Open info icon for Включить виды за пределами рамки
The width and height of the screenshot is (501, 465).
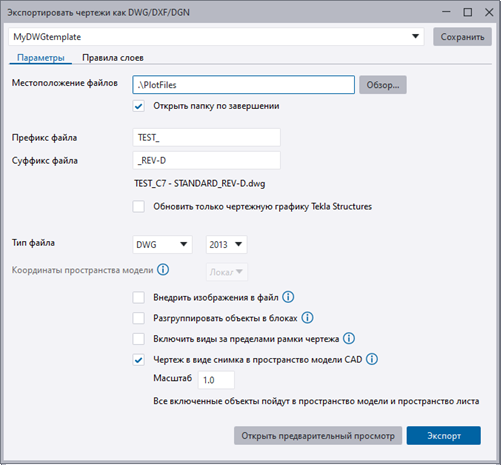[x=349, y=339]
